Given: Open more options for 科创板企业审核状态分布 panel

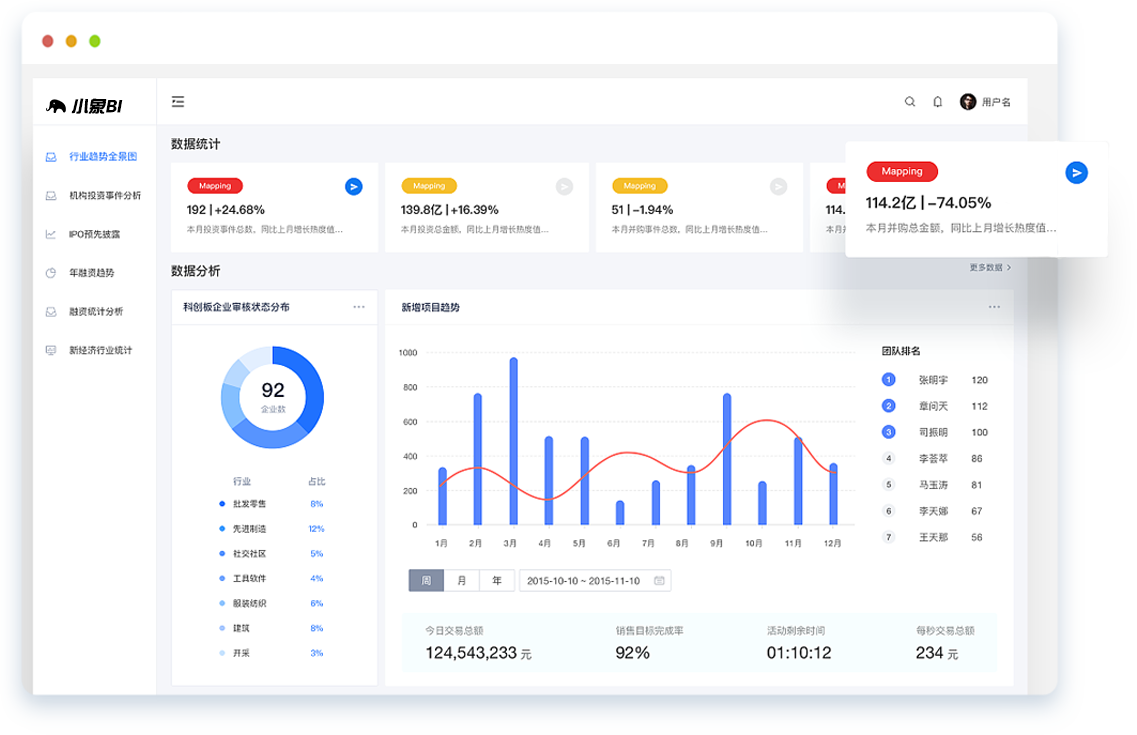Looking at the screenshot, I should pyautogui.click(x=359, y=307).
